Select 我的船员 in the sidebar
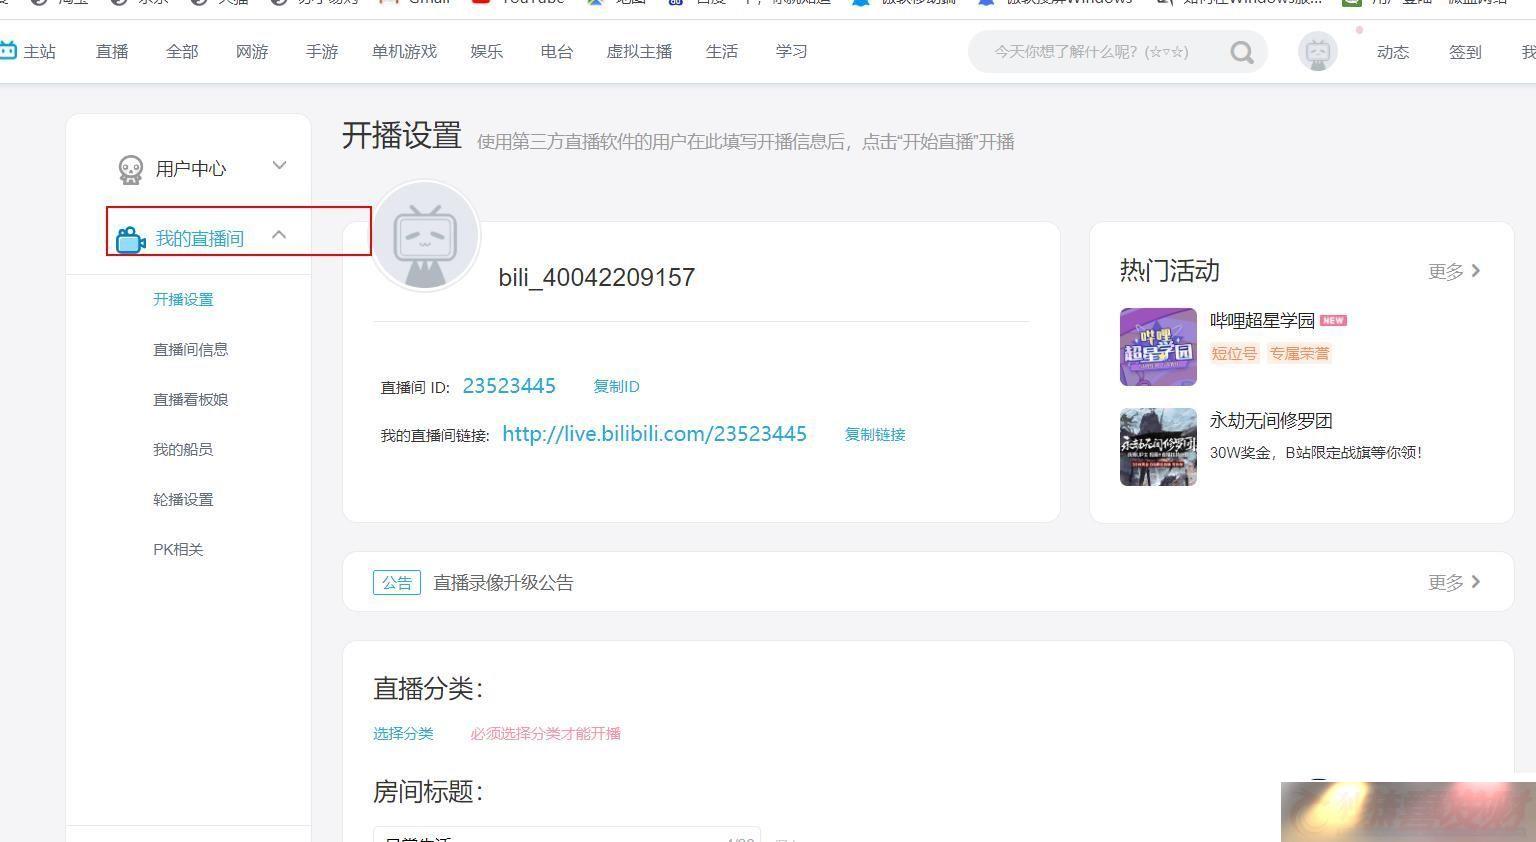The height and width of the screenshot is (842, 1536). [183, 449]
